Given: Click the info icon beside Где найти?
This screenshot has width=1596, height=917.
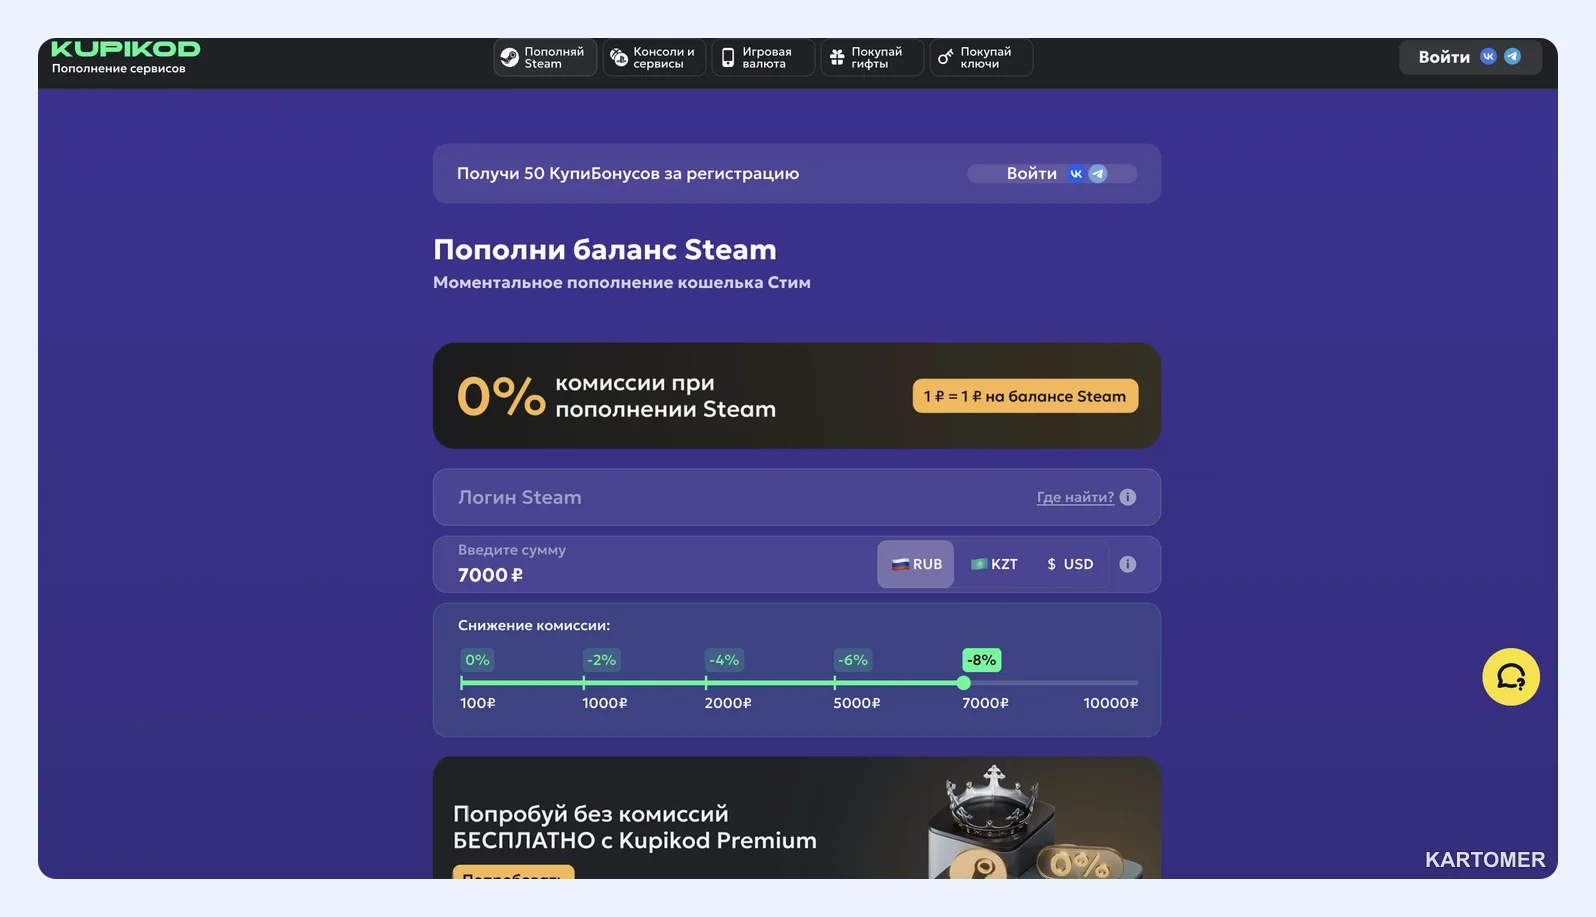Looking at the screenshot, I should coord(1128,497).
